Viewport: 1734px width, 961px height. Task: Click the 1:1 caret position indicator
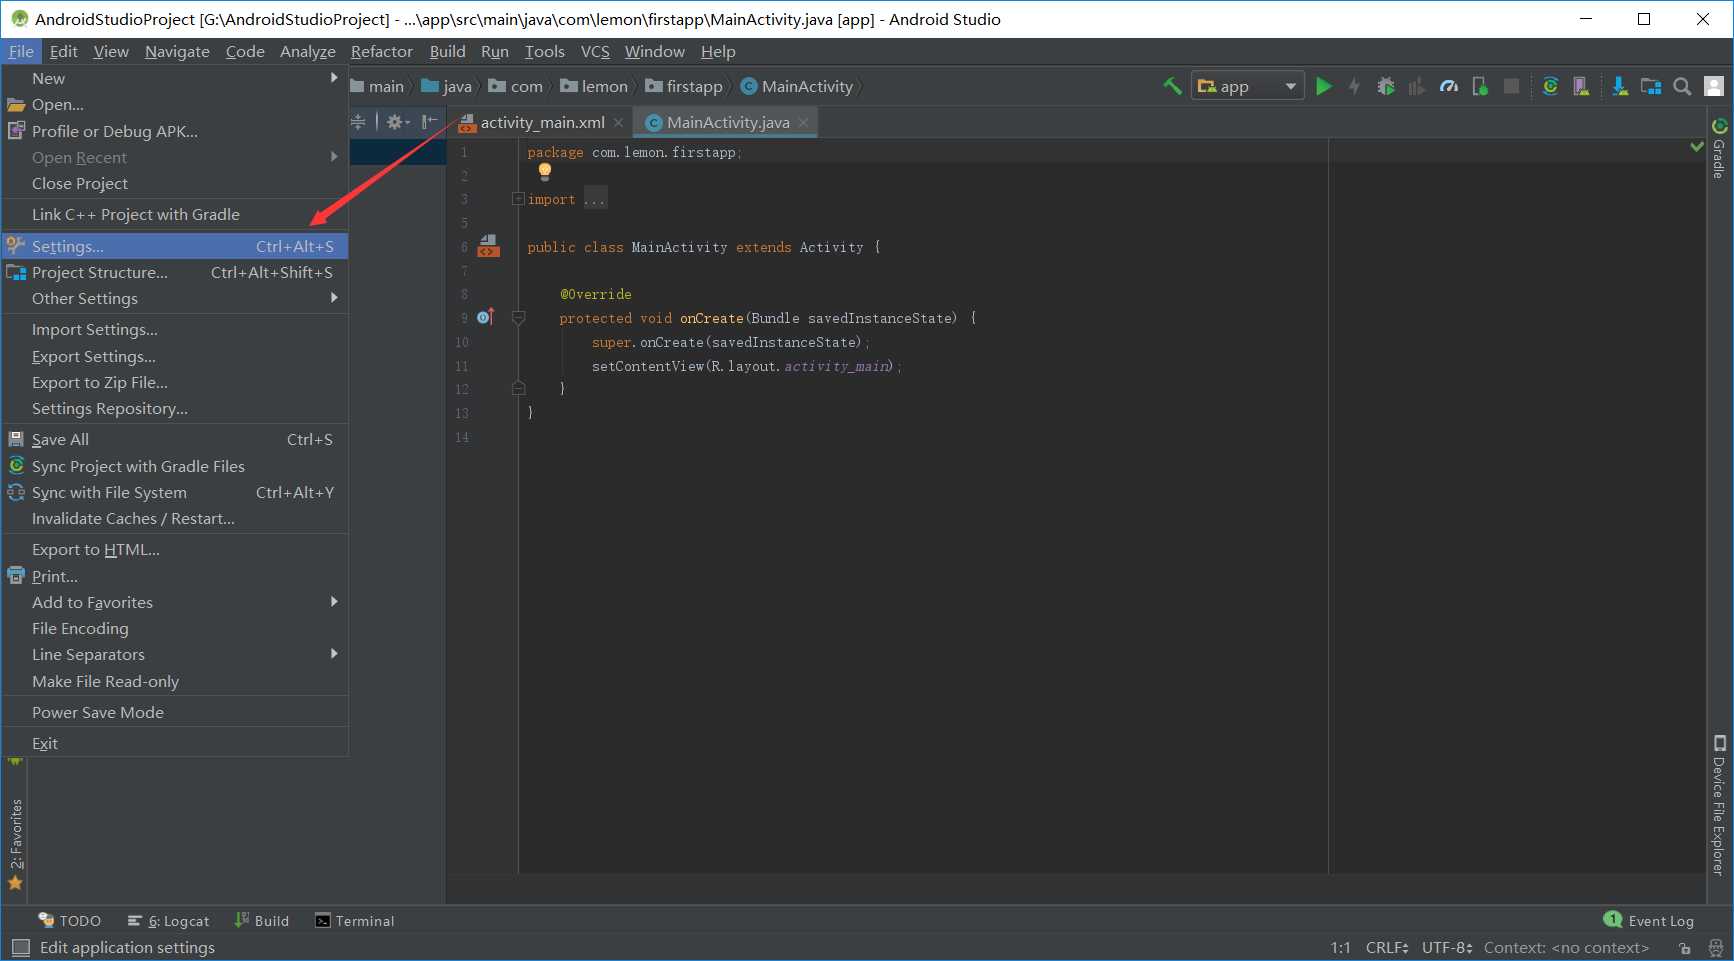[1340, 947]
